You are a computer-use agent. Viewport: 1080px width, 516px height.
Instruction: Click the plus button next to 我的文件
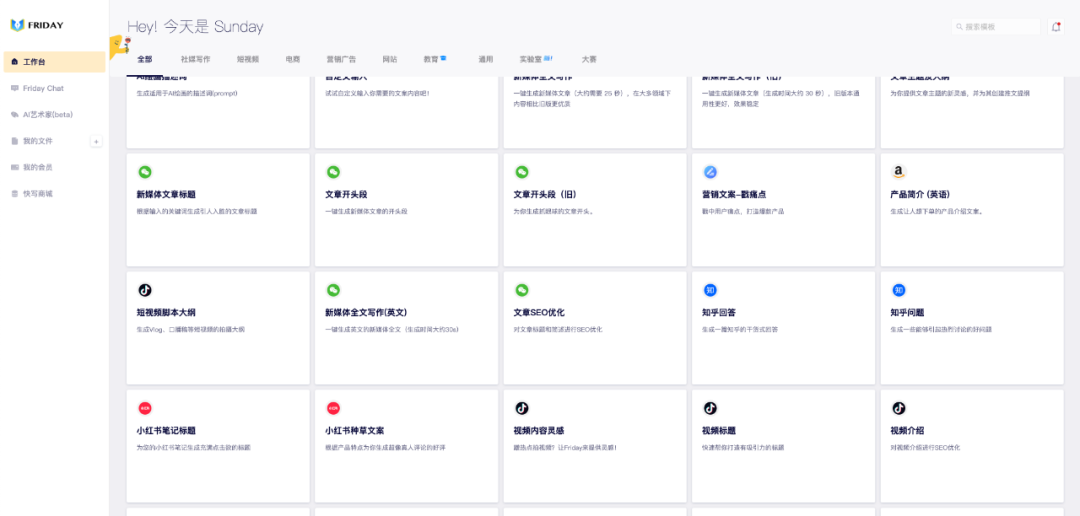click(x=96, y=141)
